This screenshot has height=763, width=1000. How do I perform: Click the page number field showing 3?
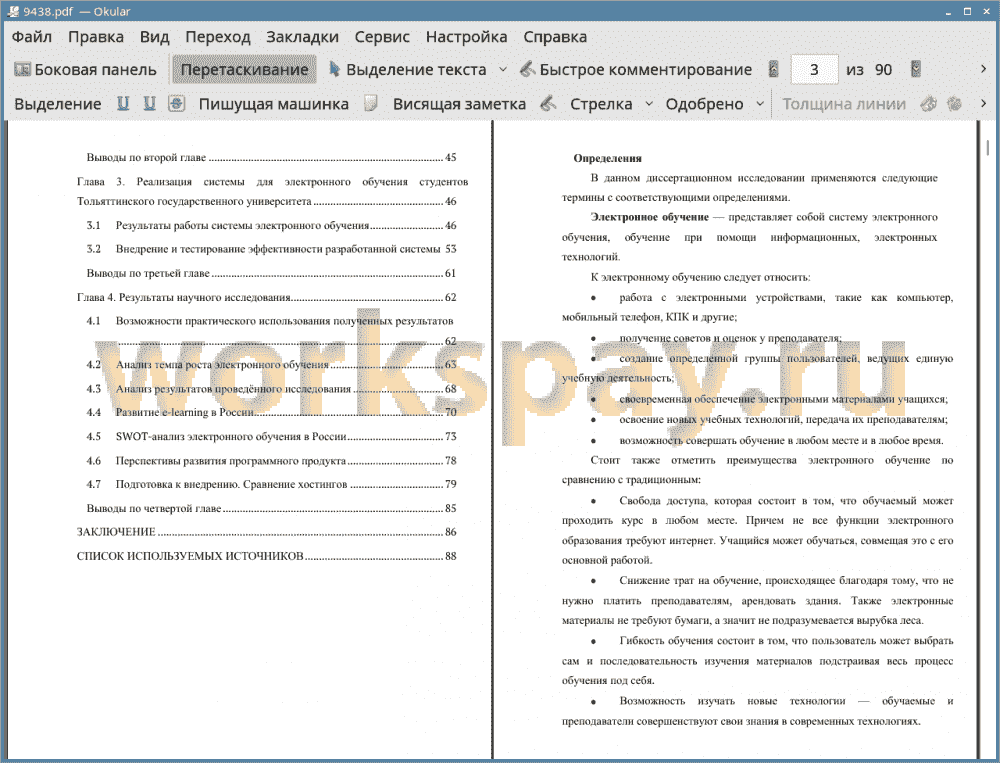pos(814,70)
